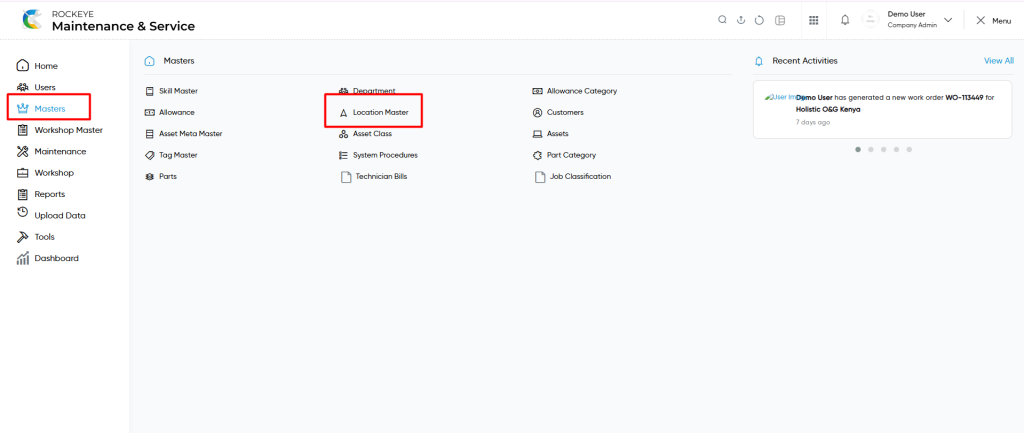Click the Home house icon in sidebar

point(23,66)
